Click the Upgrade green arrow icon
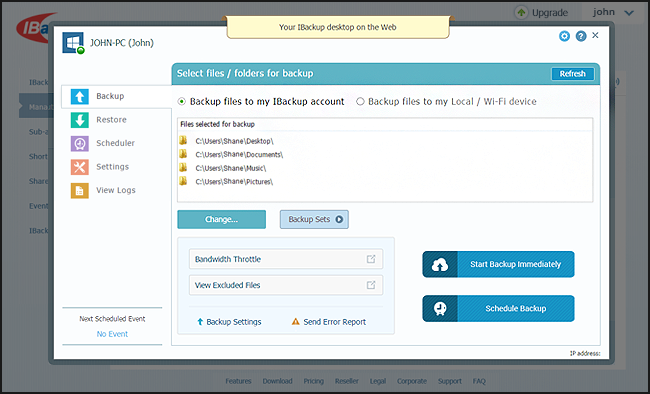Image resolution: width=650 pixels, height=394 pixels. (521, 12)
